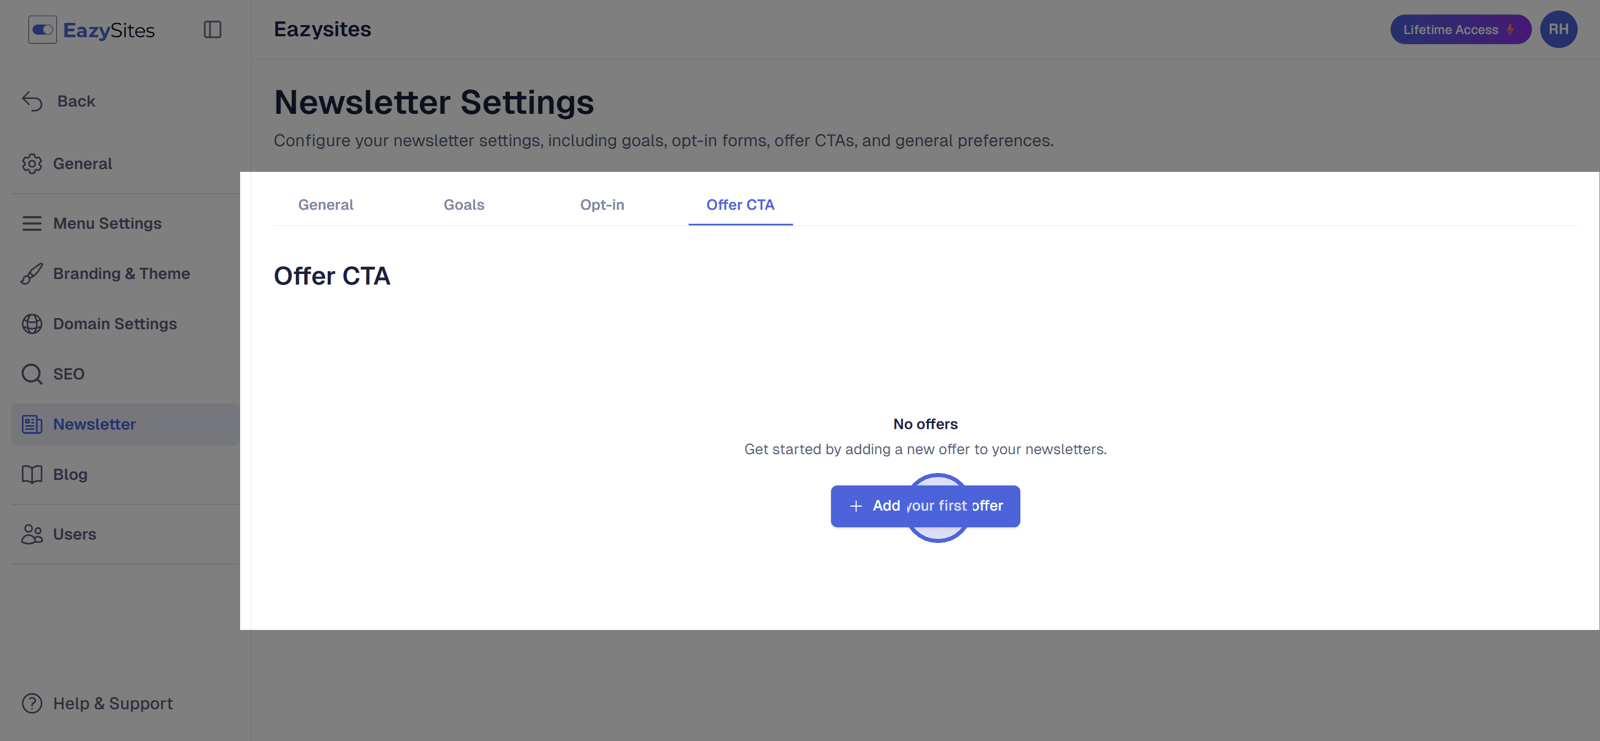
Task: Click the Lifetime Access badge
Action: pyautogui.click(x=1460, y=30)
